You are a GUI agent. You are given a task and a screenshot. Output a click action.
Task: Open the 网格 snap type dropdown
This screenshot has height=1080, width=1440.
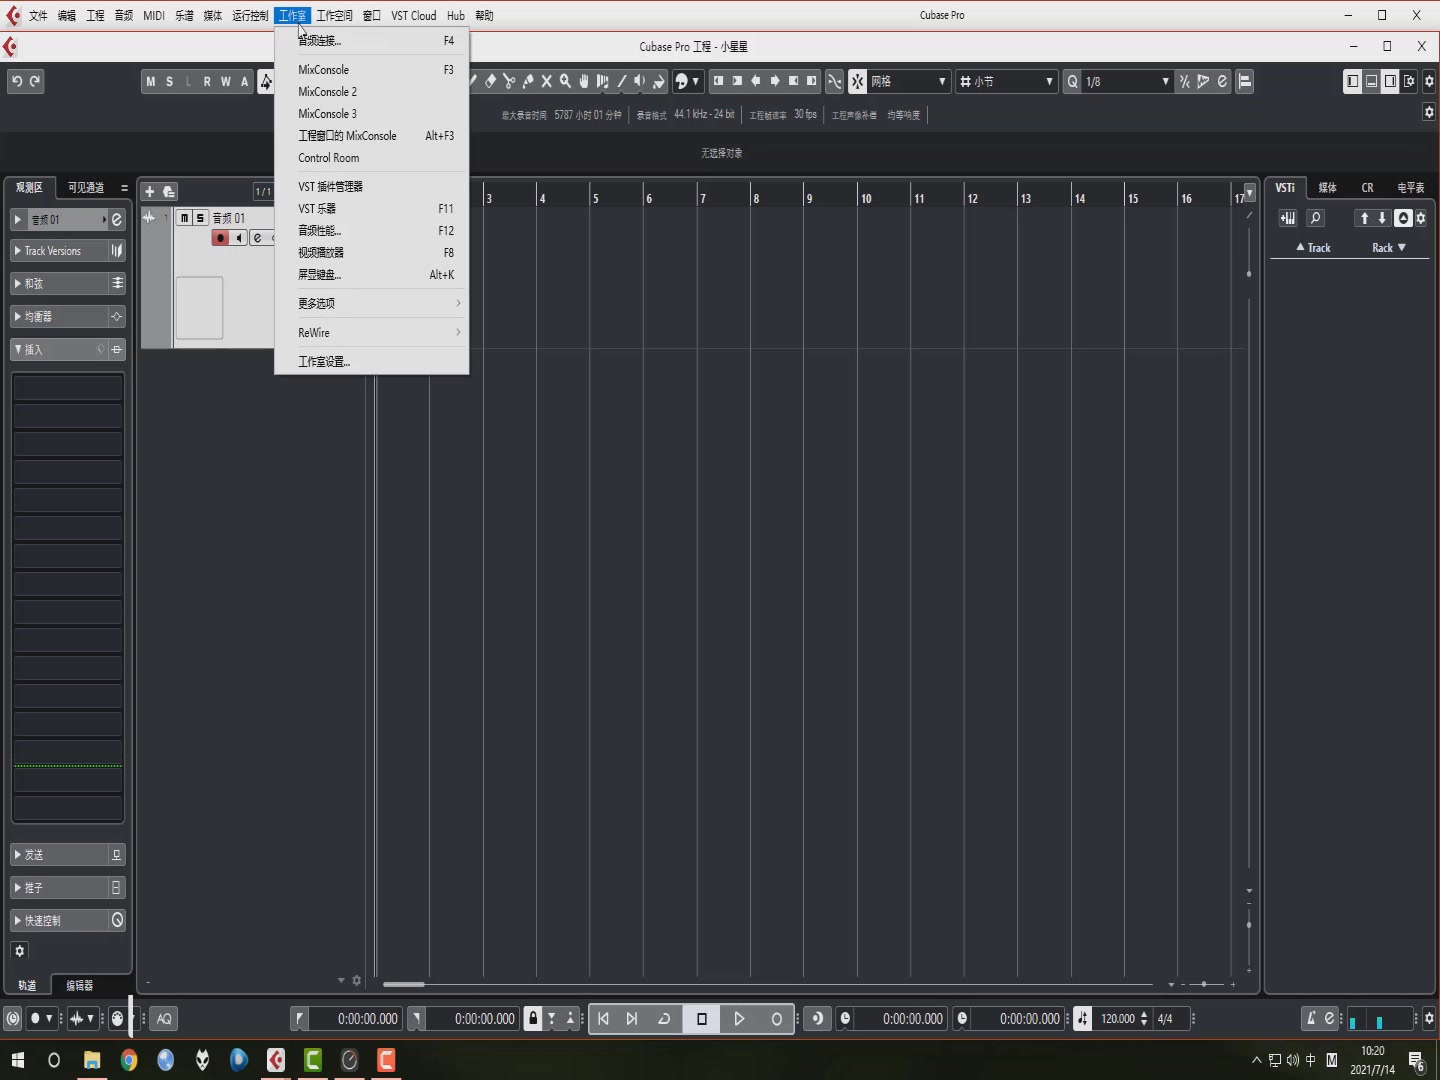pyautogui.click(x=940, y=82)
